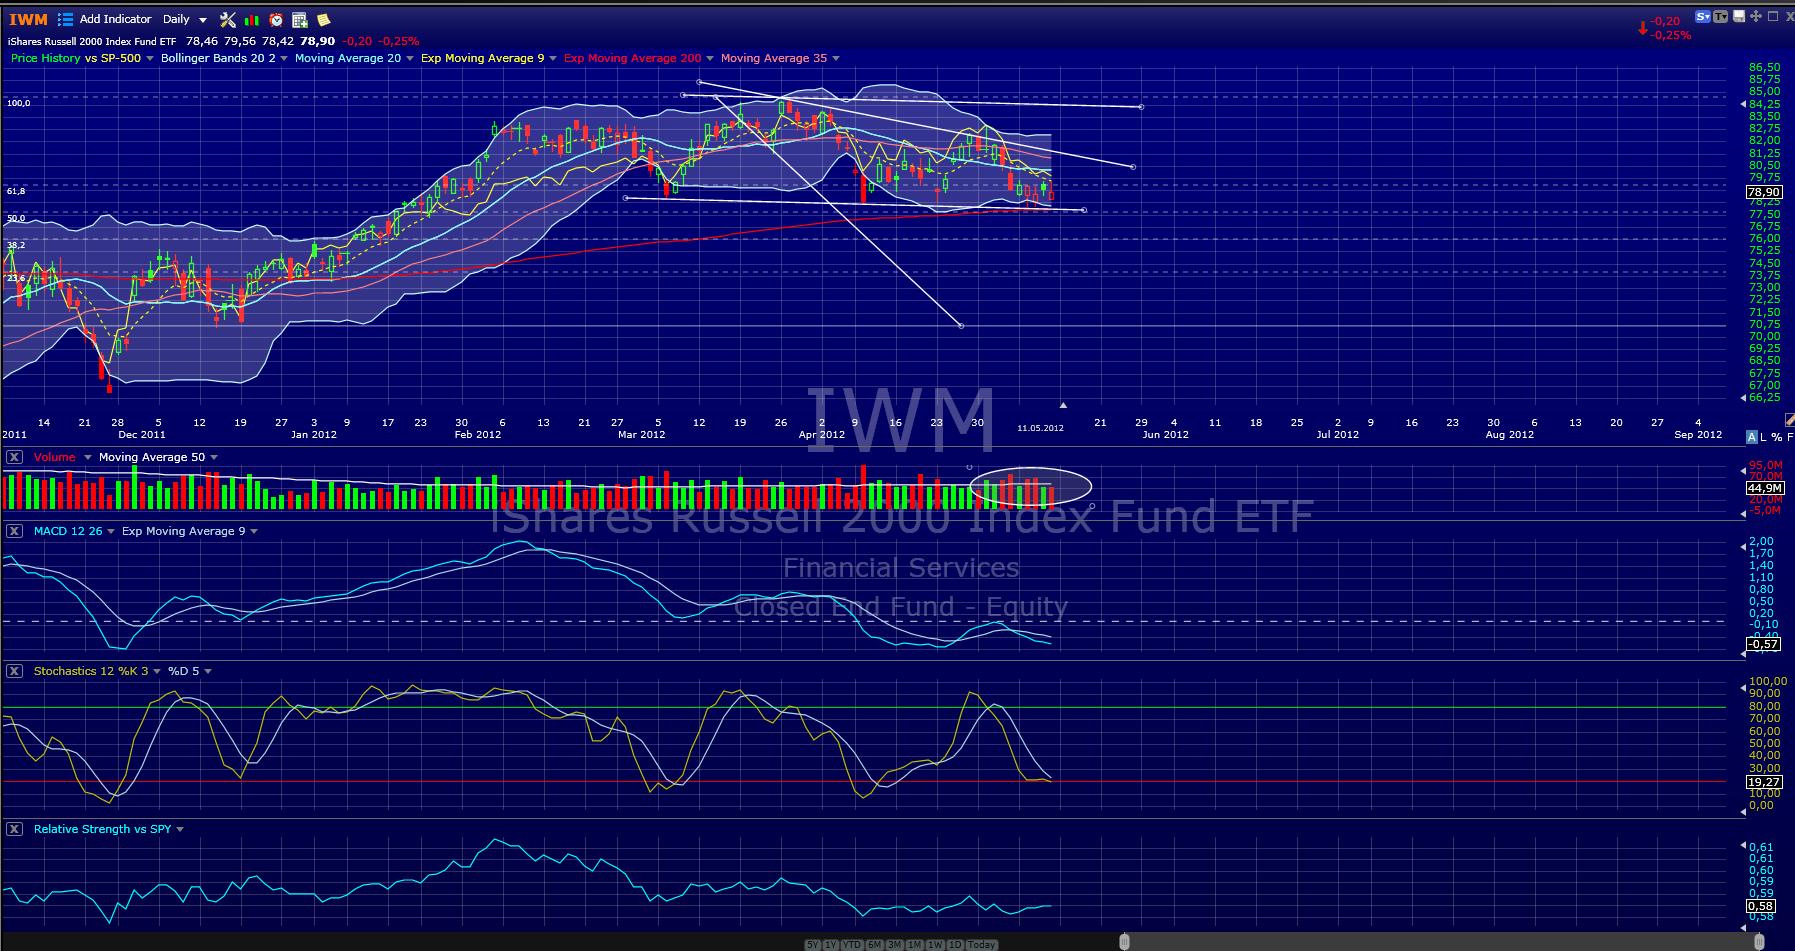Click the add-calculation spreadsheet icon
The height and width of the screenshot is (951, 1795).
pyautogui.click(x=299, y=19)
